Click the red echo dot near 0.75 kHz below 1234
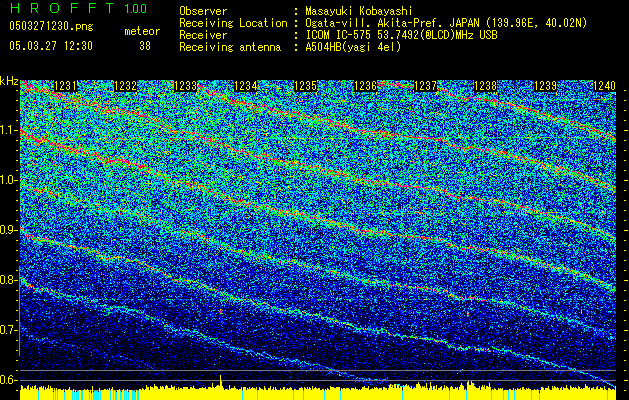The image size is (629, 400). click(221, 311)
